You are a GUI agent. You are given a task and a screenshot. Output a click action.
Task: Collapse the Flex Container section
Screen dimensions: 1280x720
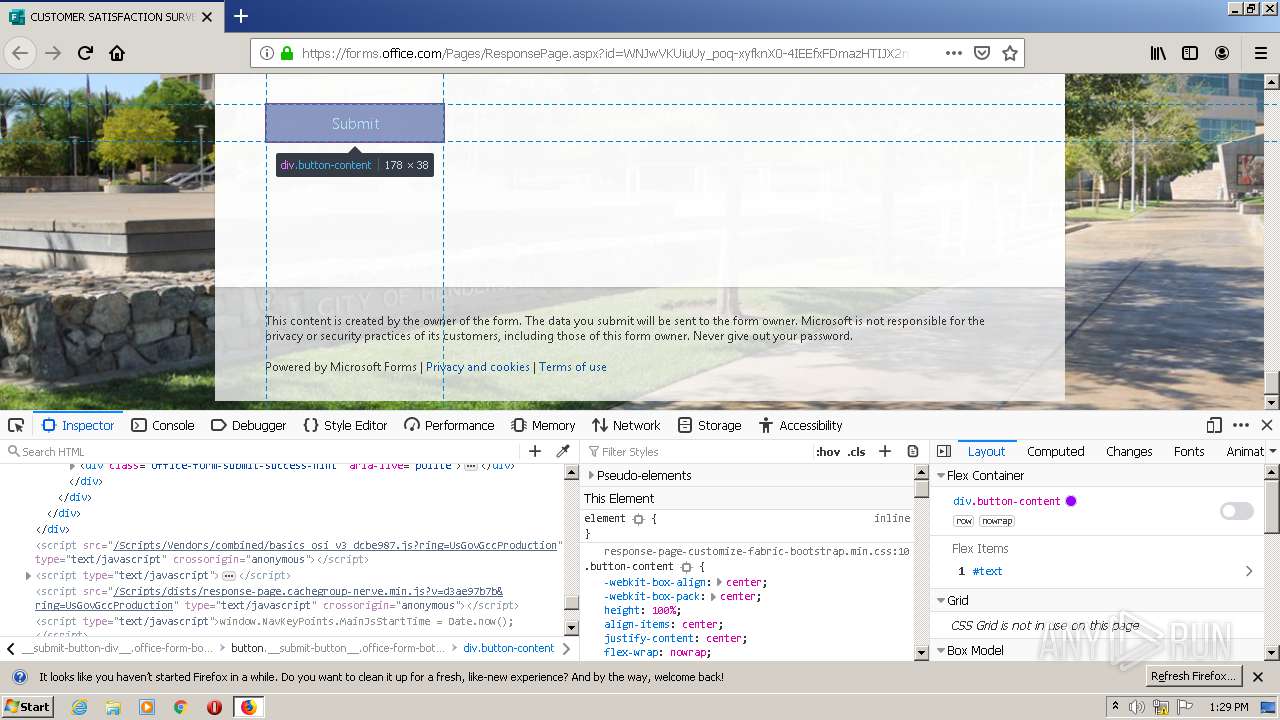pos(941,475)
